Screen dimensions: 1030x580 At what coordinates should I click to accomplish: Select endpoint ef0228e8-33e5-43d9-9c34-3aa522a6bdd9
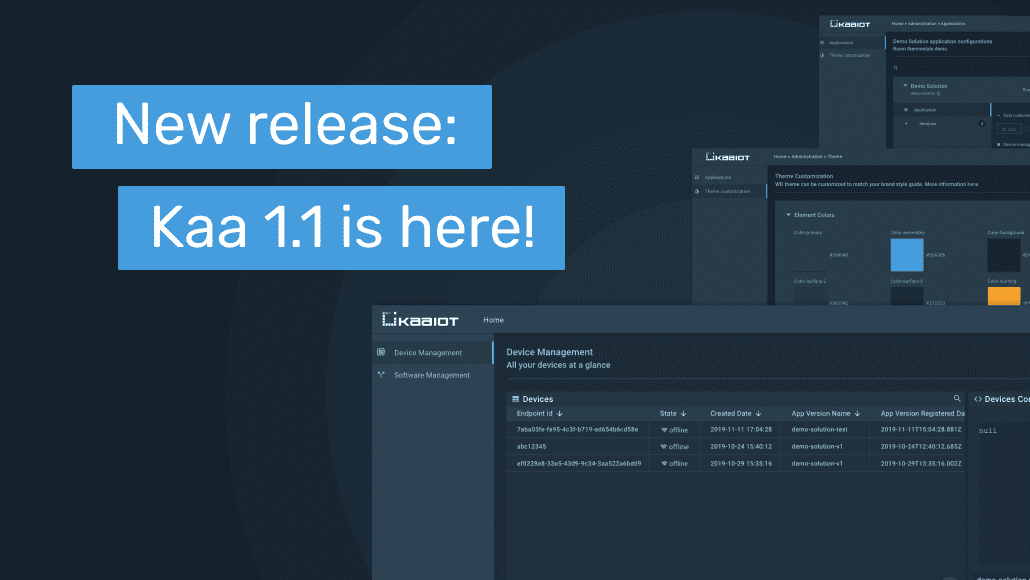click(579, 464)
